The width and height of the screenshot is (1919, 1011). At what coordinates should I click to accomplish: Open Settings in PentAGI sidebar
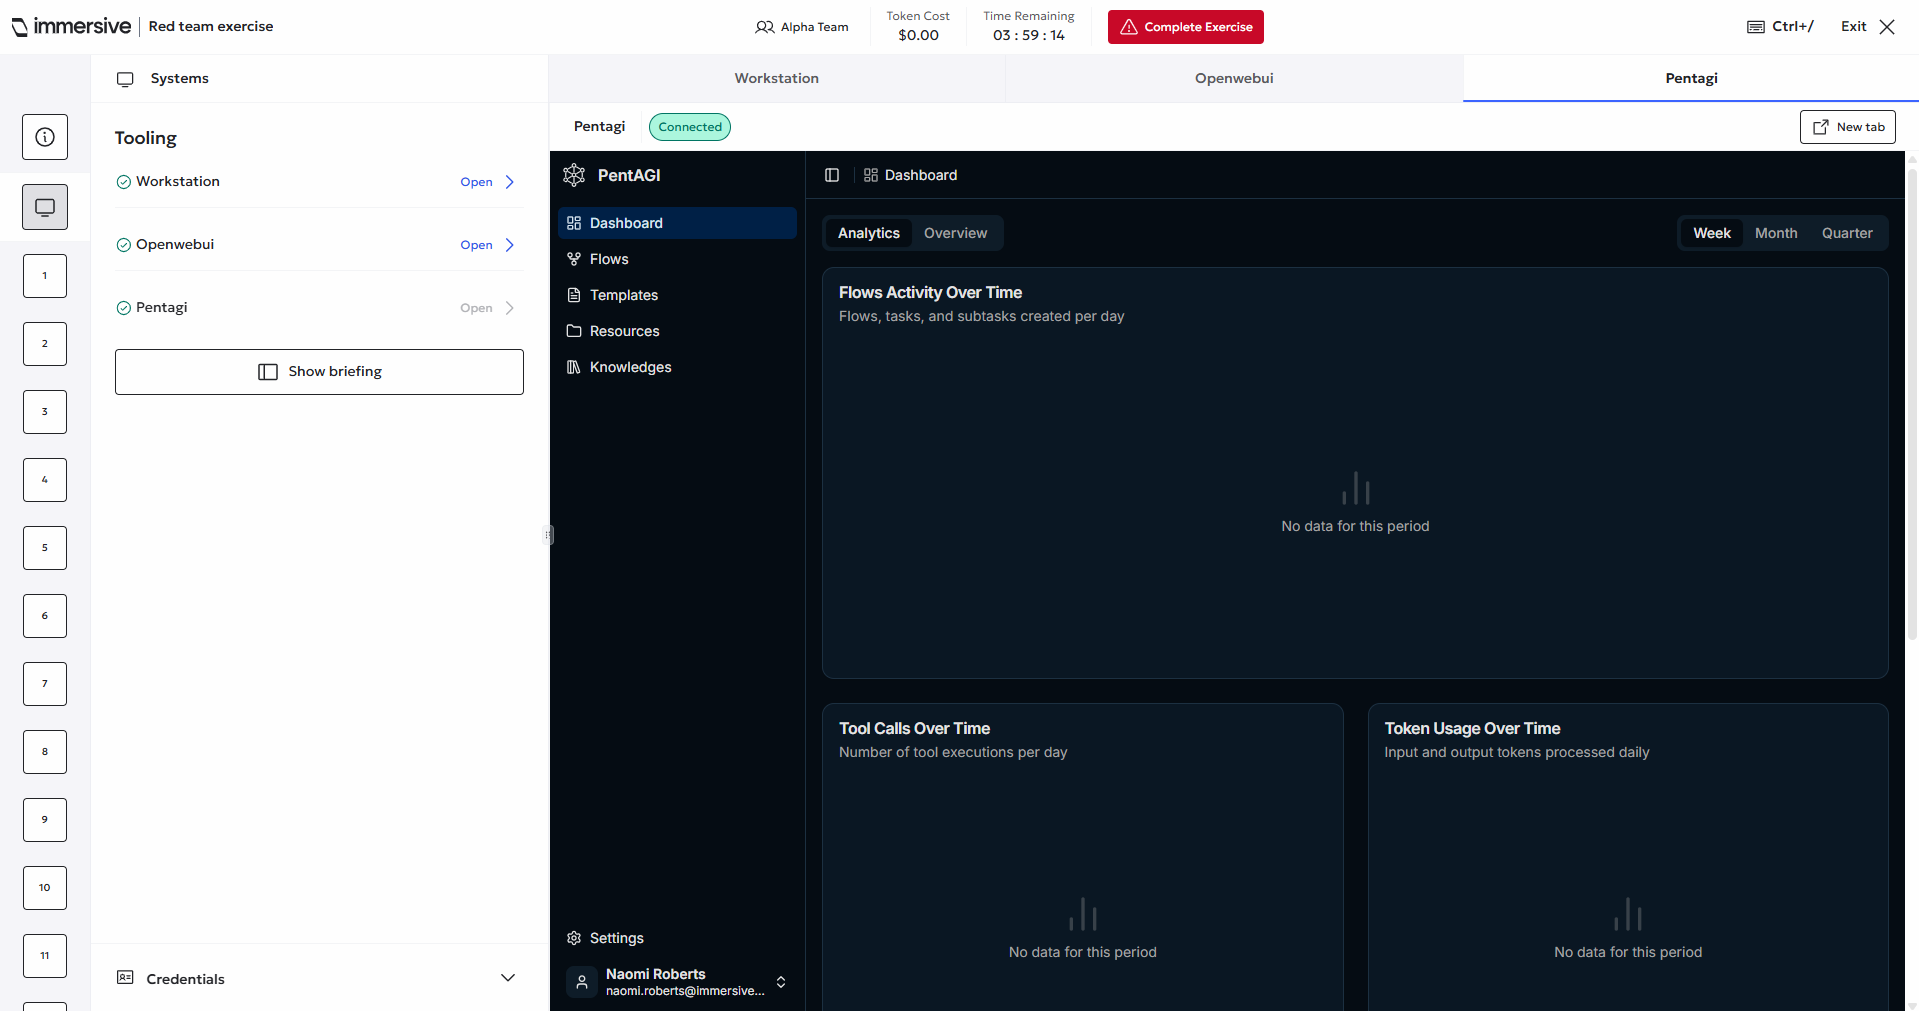tap(677, 938)
